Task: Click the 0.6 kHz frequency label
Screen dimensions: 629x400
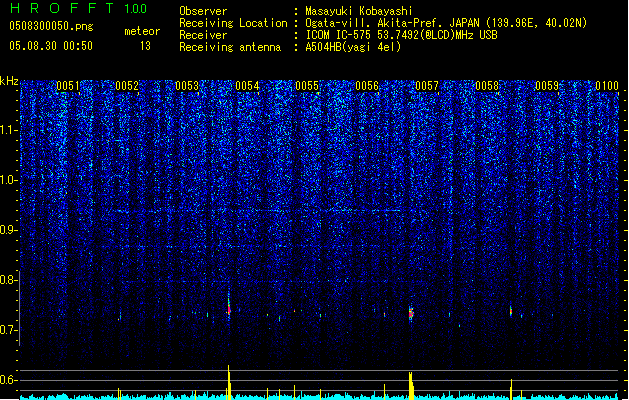Action: pyautogui.click(x=9, y=380)
